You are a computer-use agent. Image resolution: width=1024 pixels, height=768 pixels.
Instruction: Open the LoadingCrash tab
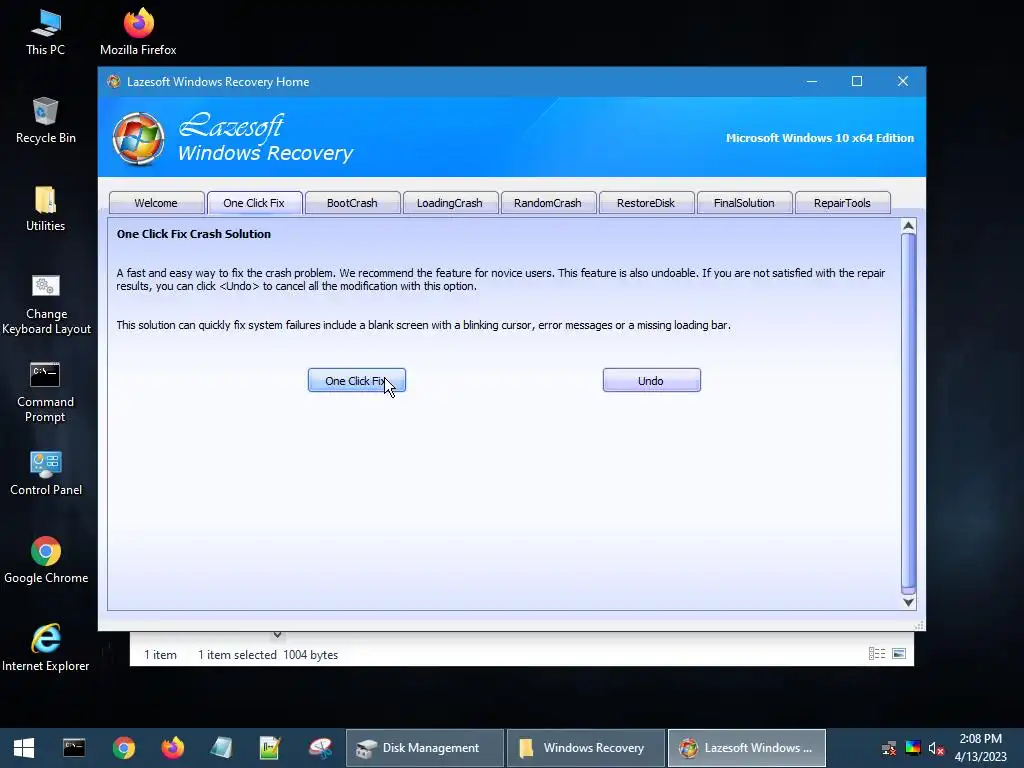pos(450,203)
